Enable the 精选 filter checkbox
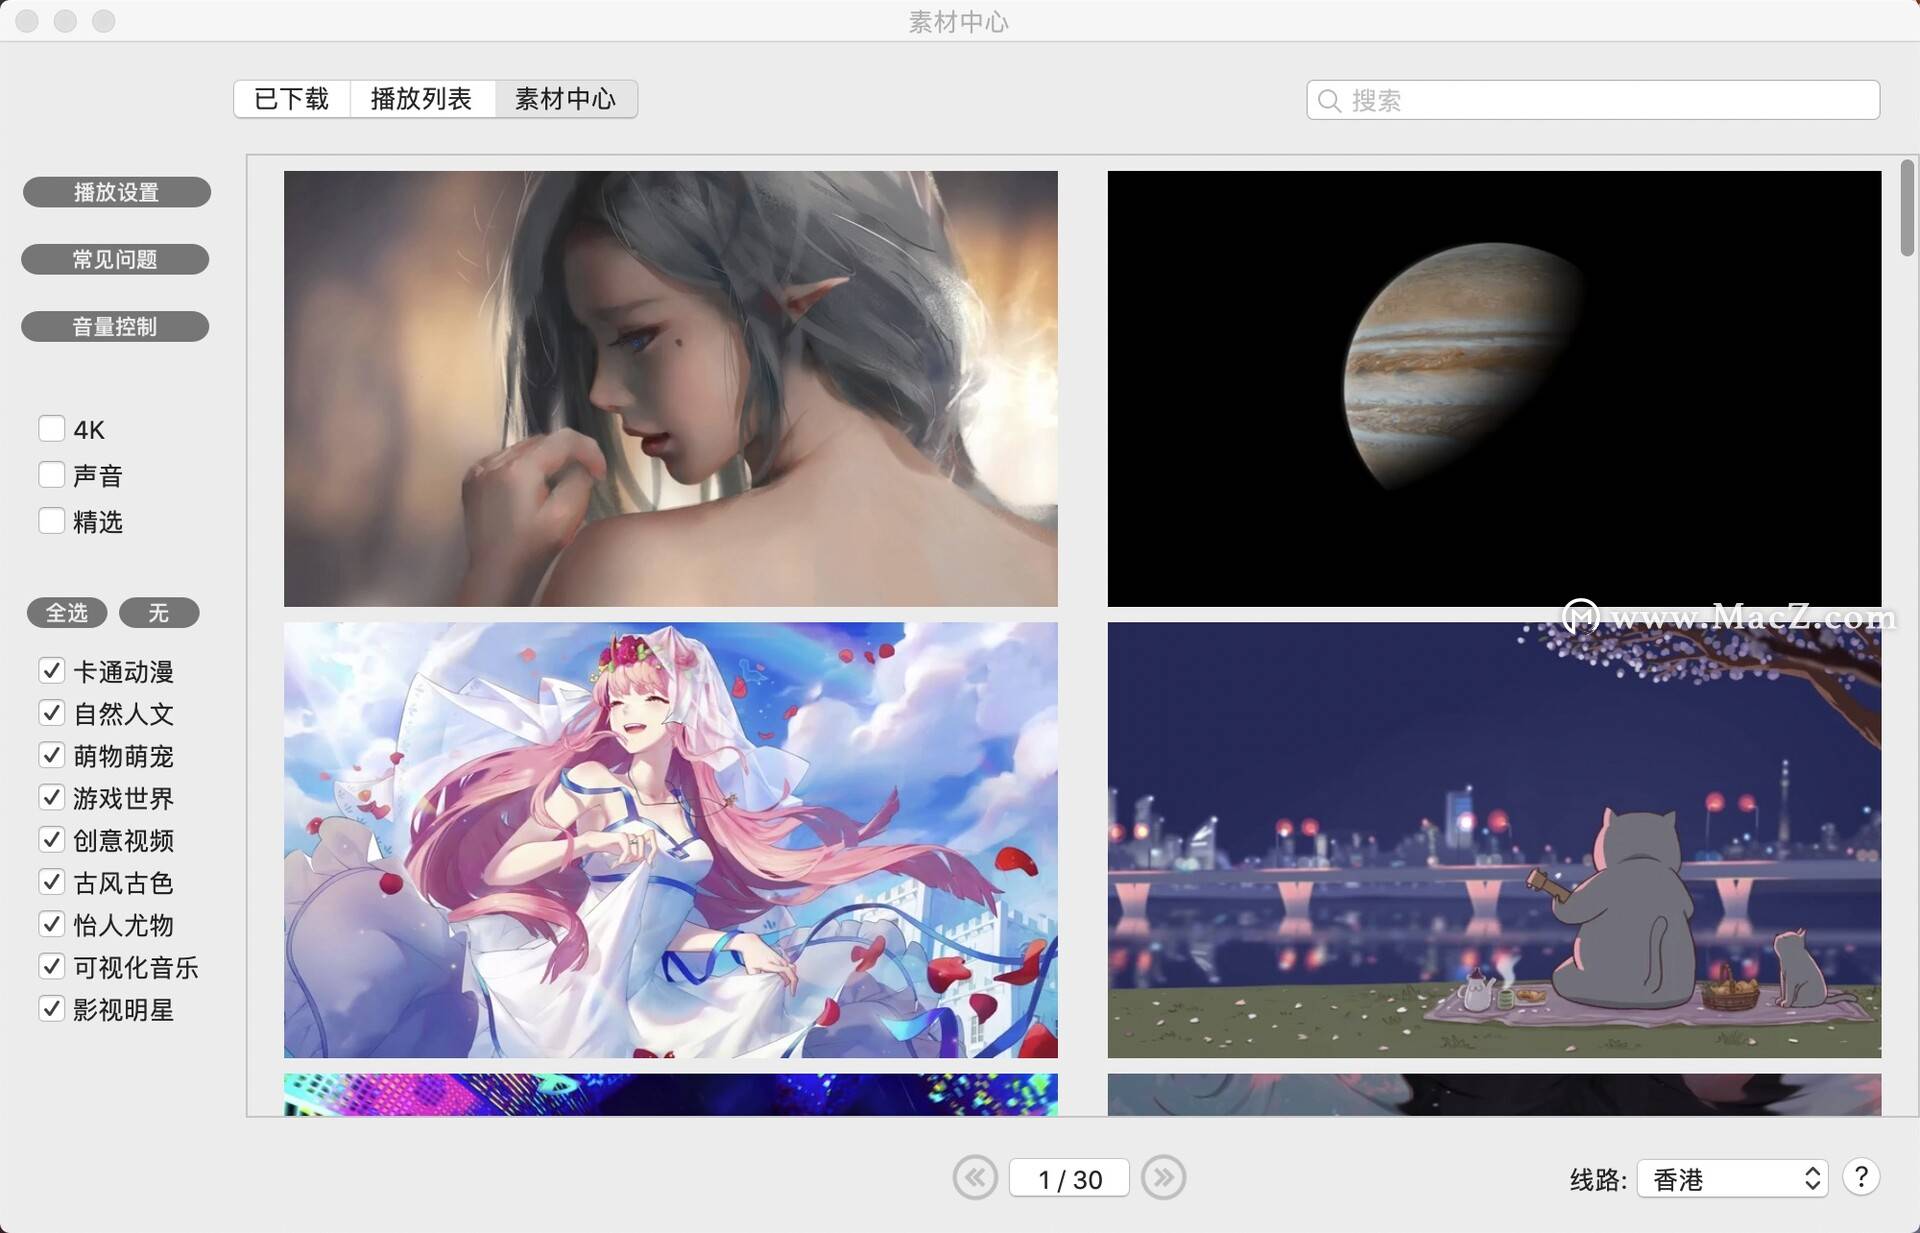The width and height of the screenshot is (1920, 1233). tap(51, 521)
